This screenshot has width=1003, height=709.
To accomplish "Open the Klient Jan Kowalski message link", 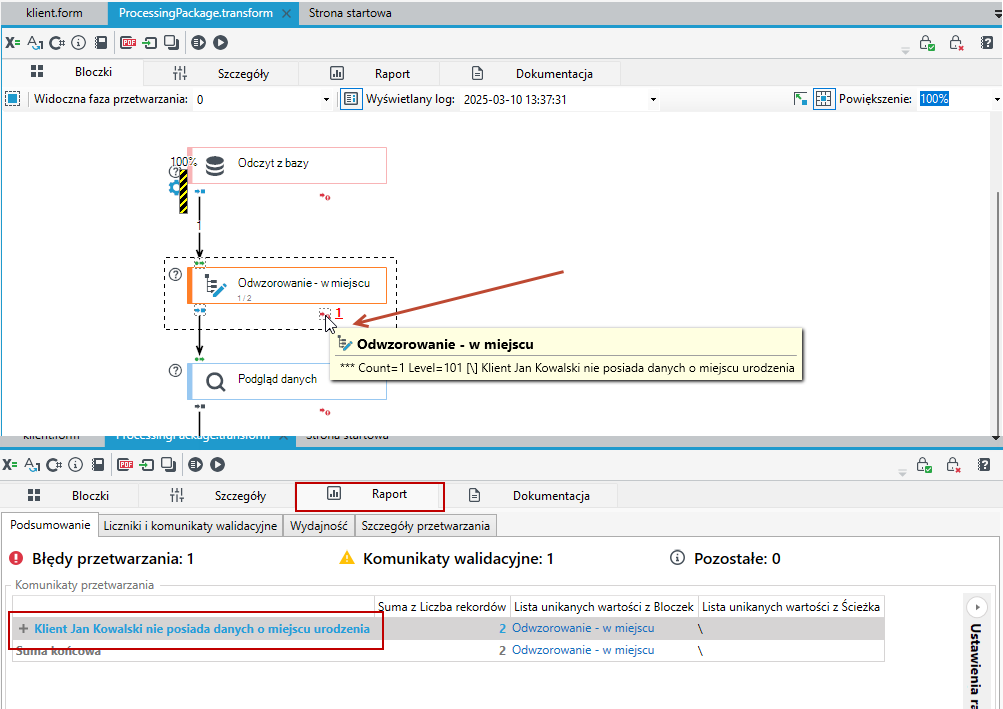I will (x=202, y=629).
